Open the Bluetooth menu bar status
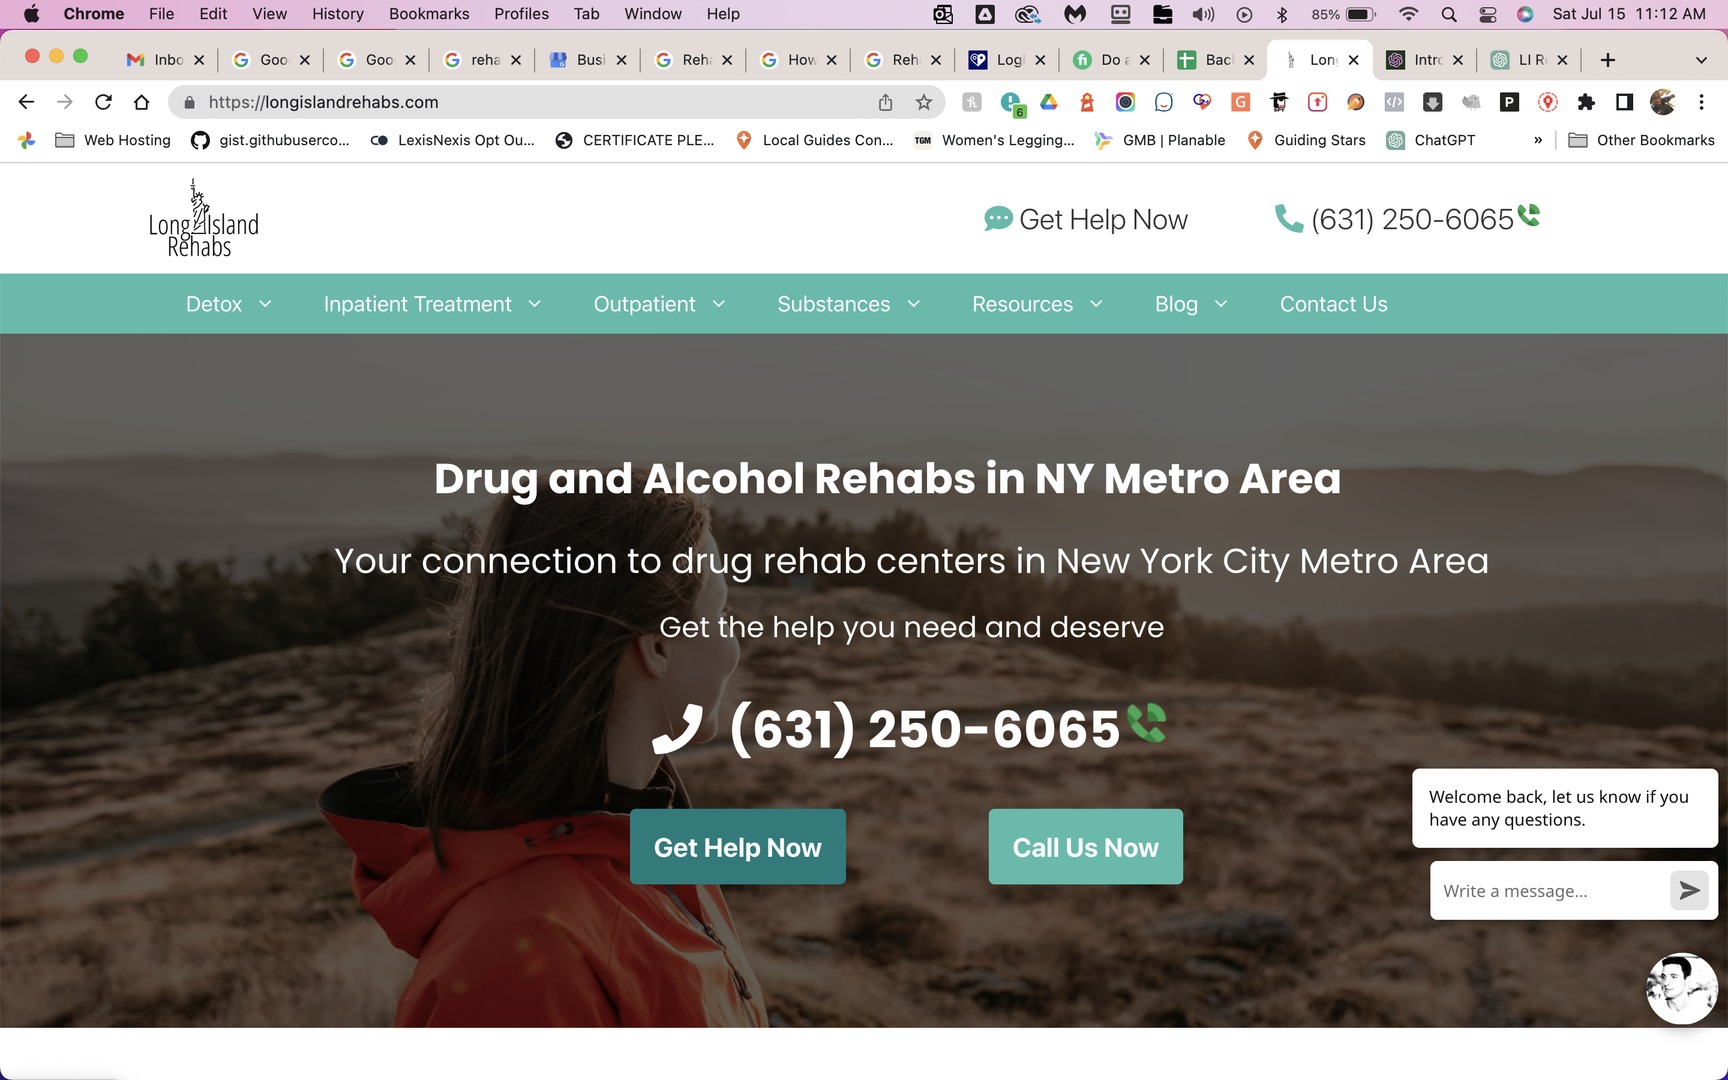Image resolution: width=1728 pixels, height=1080 pixels. (1283, 14)
